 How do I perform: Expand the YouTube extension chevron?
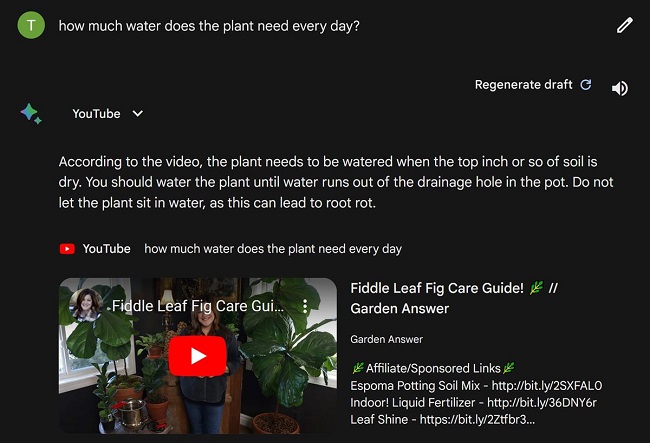coord(138,114)
